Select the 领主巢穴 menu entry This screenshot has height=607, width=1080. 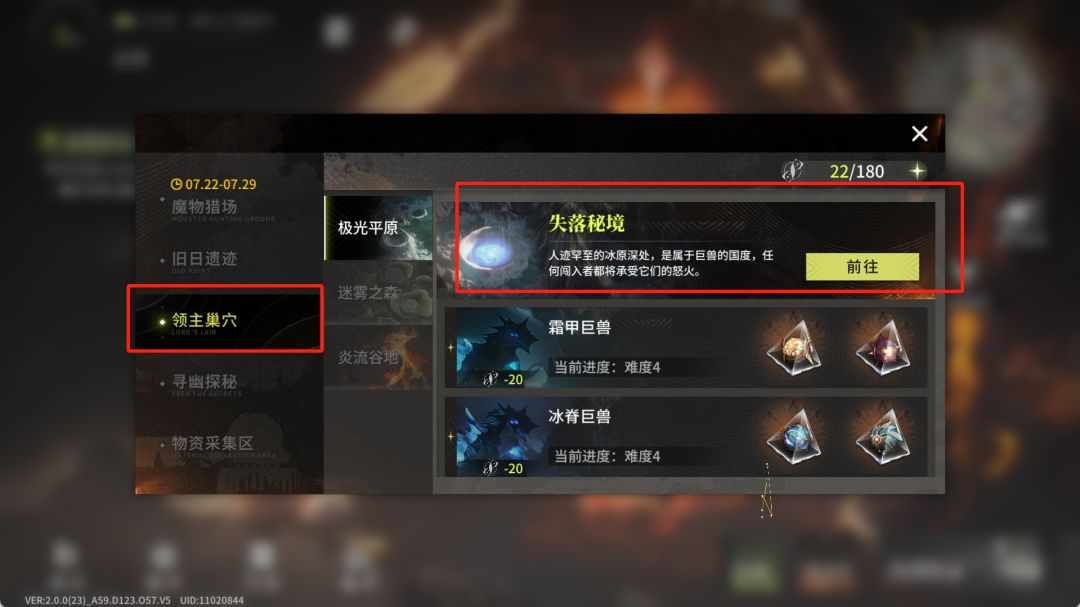pyautogui.click(x=225, y=320)
